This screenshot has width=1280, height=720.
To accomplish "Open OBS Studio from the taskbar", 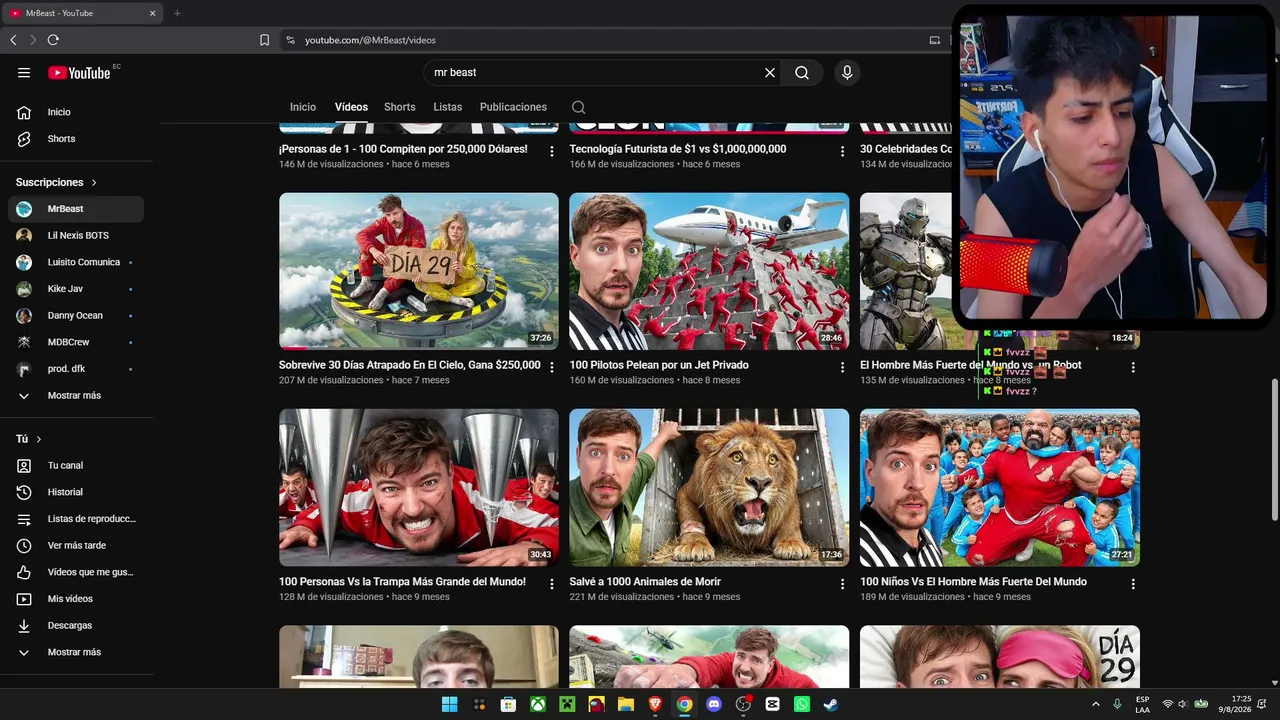I will pos(743,704).
